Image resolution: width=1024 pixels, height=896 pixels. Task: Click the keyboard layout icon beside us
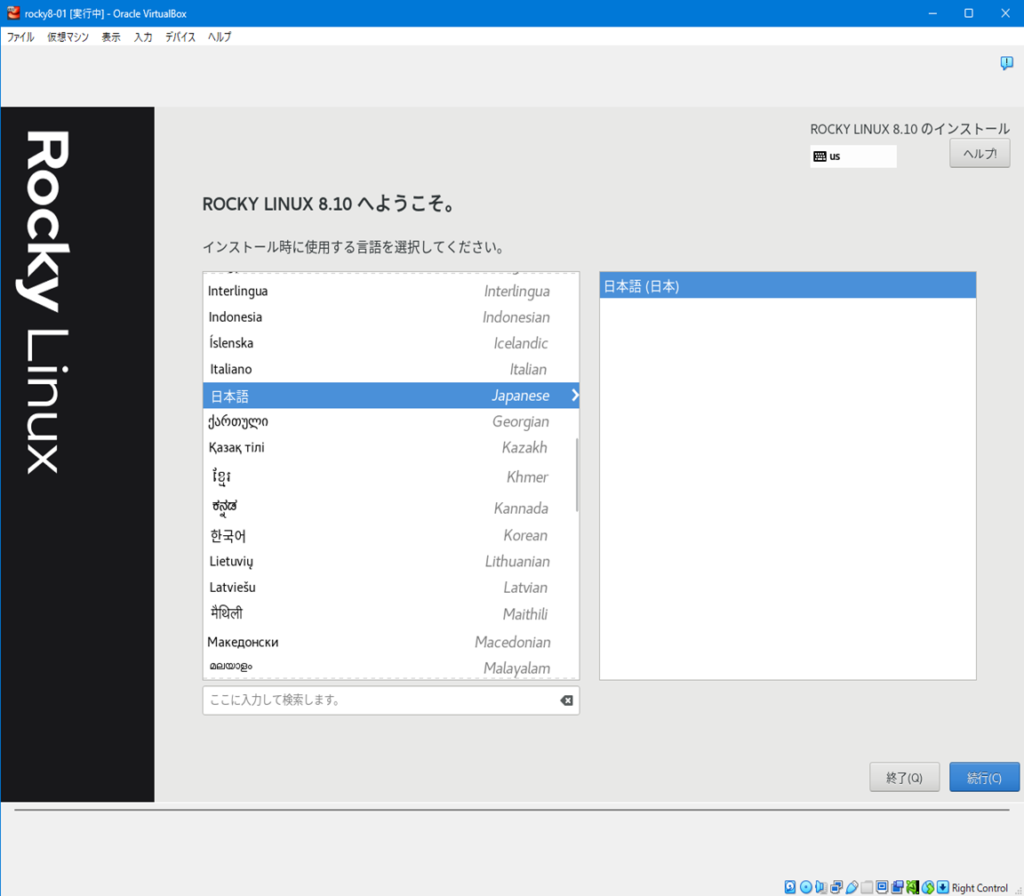(820, 156)
